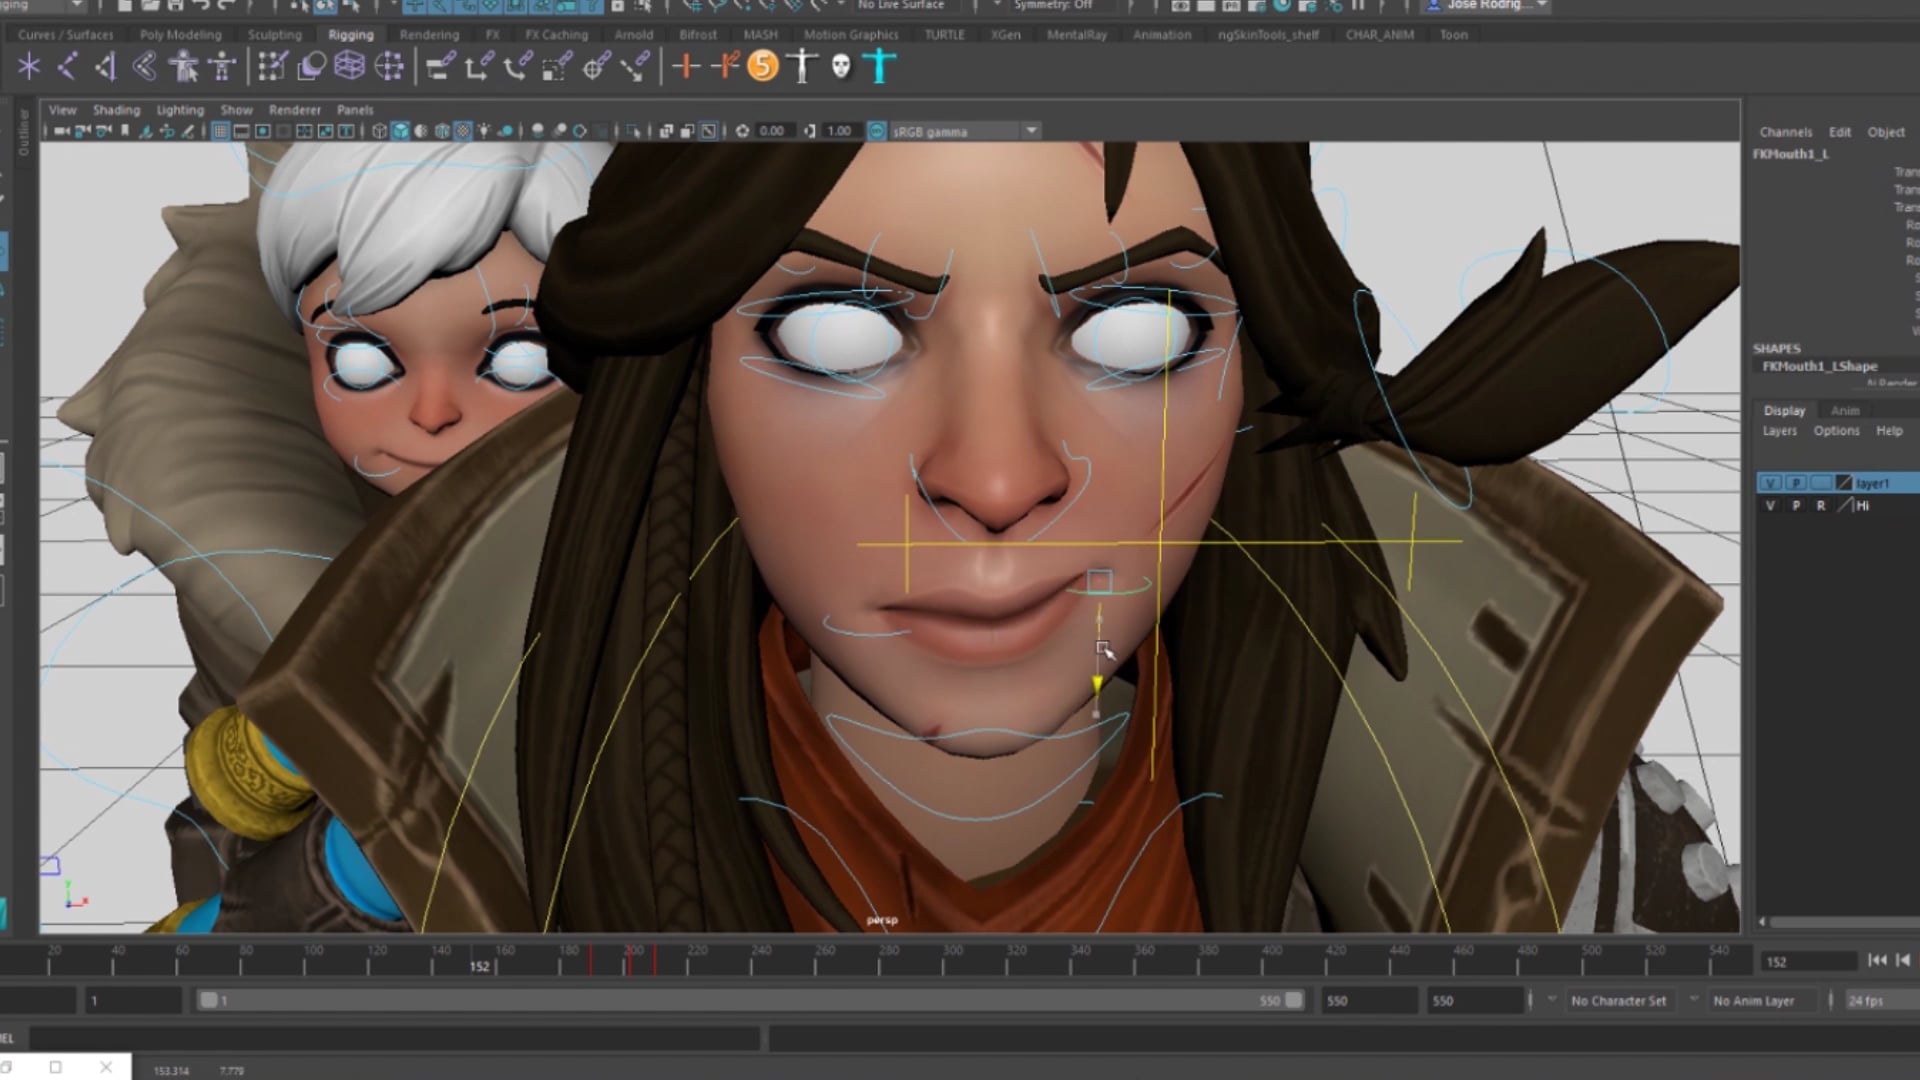This screenshot has width=1920, height=1080.
Task: Open the Channels menu in Channel Box
Action: [1785, 132]
